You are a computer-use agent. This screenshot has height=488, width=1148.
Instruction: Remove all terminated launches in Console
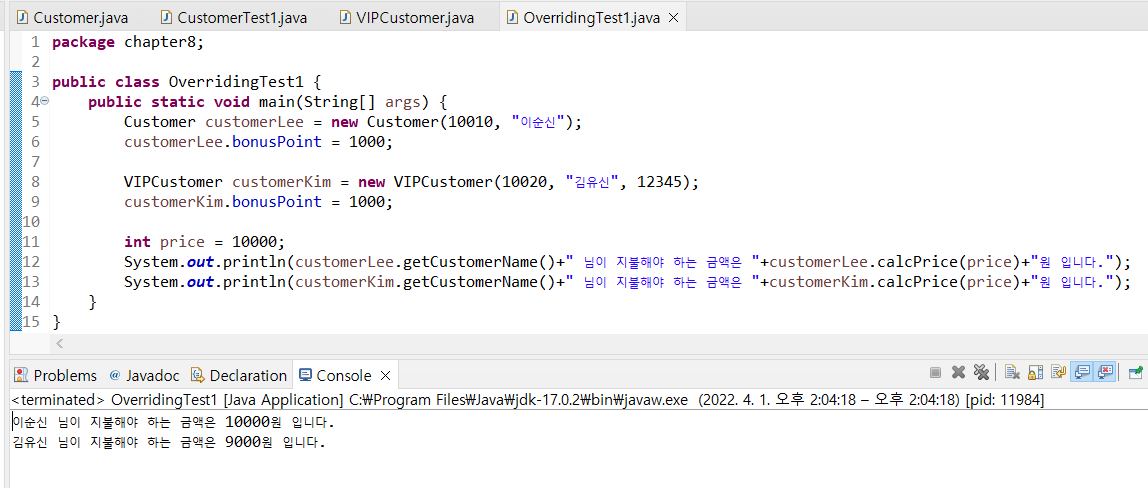pos(981,373)
